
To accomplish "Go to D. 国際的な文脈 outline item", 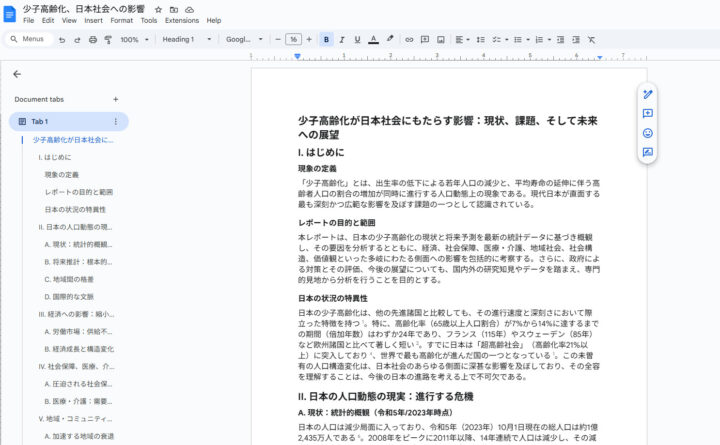I will [69, 297].
